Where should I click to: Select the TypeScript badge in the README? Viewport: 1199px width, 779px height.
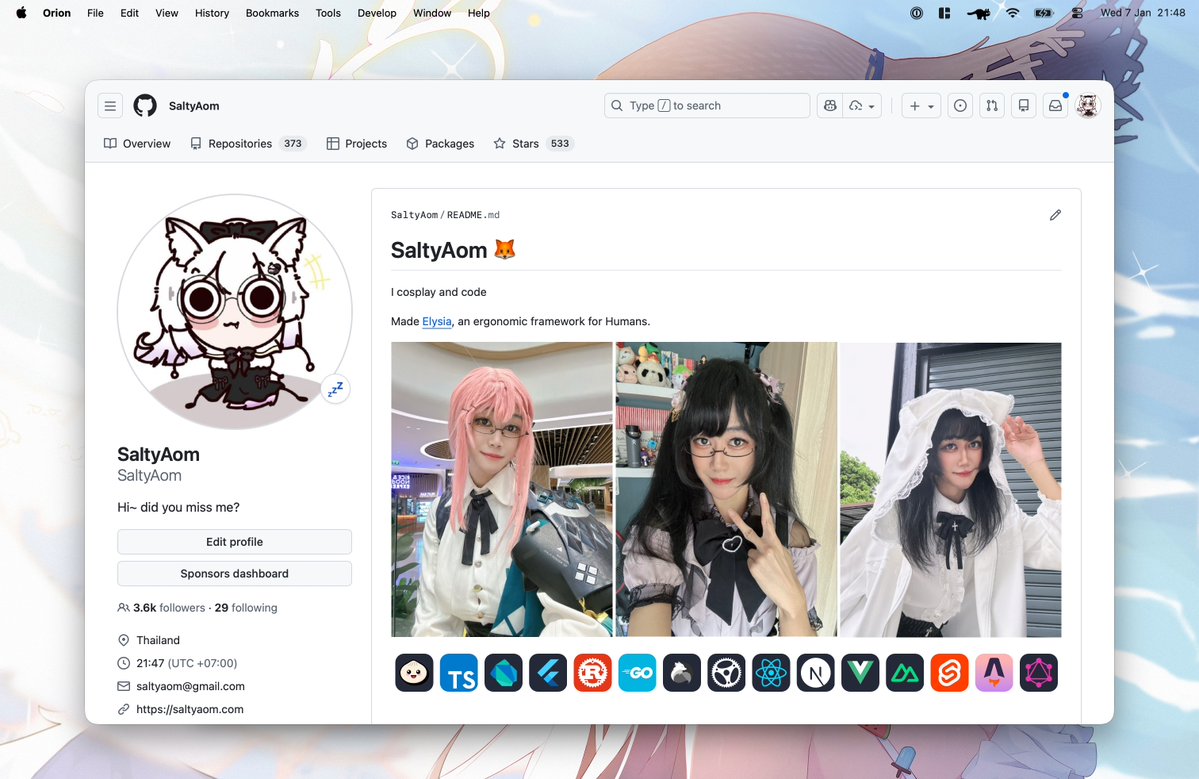click(x=458, y=672)
